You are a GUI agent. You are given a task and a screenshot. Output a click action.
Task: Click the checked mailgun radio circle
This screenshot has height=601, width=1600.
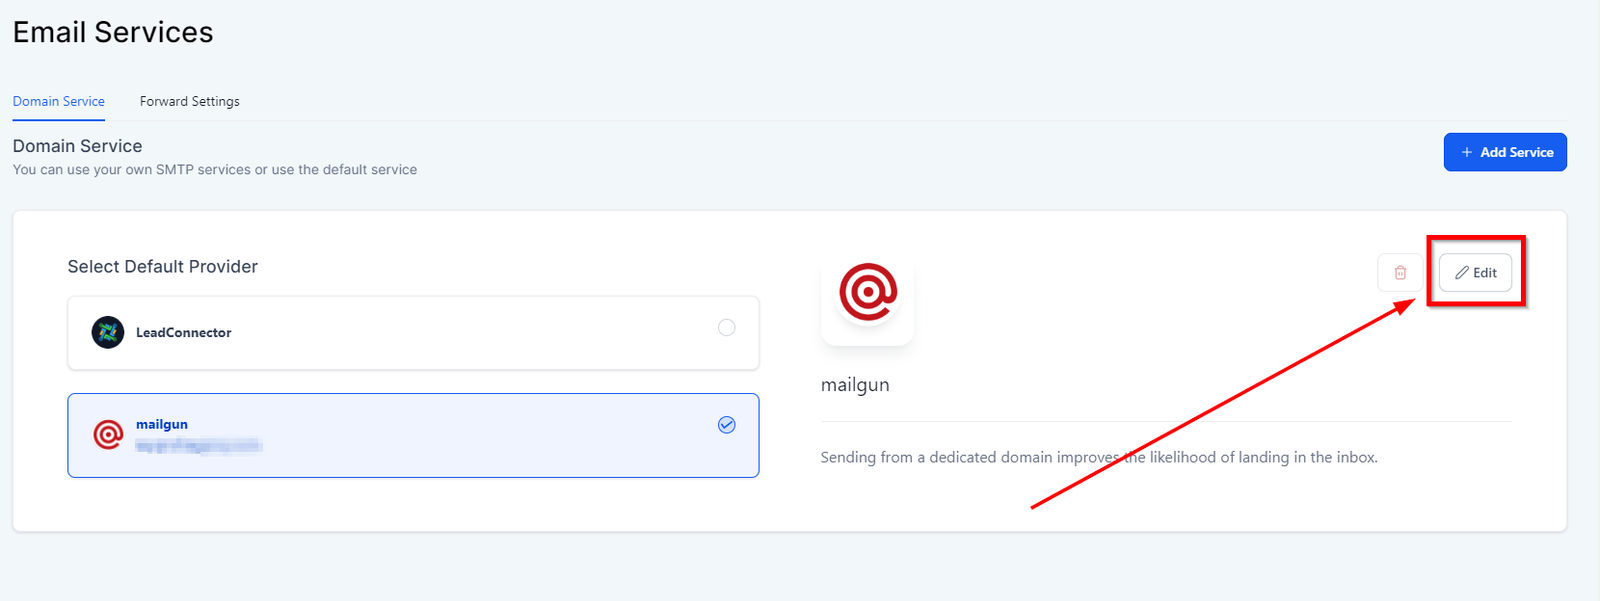click(727, 425)
